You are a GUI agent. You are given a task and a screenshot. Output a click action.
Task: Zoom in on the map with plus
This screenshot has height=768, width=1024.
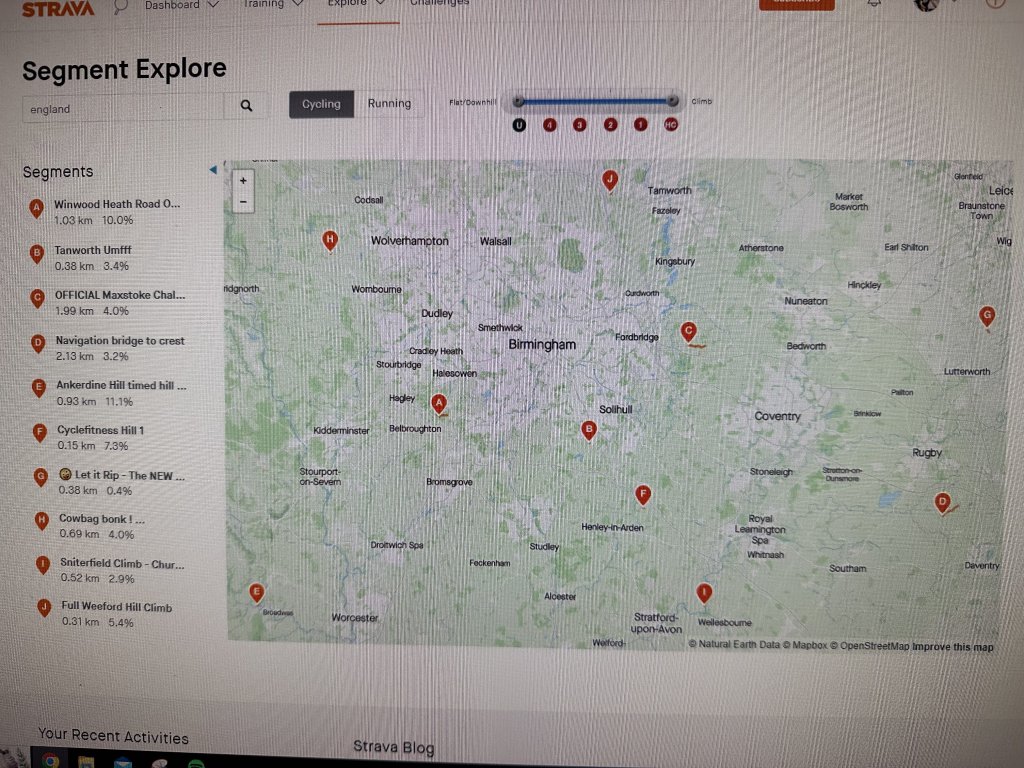click(243, 181)
